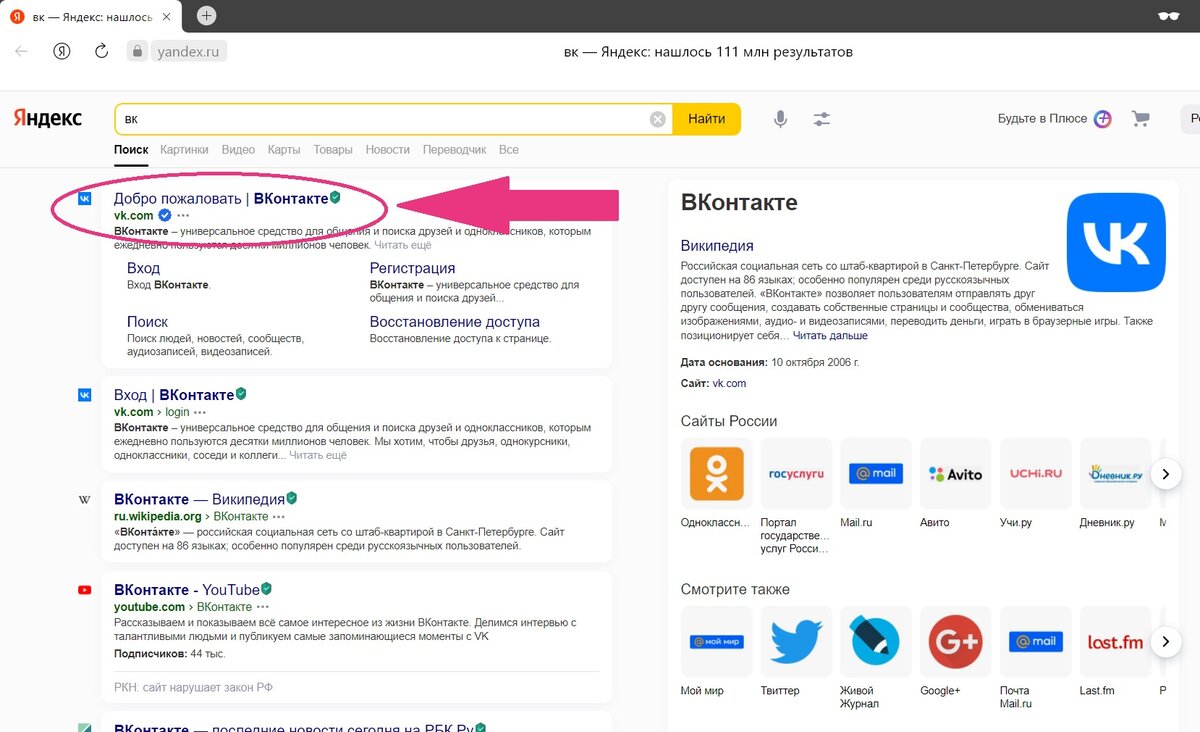Open three-dot menu next to vk.com first result
Image resolution: width=1200 pixels, height=732 pixels.
pyautogui.click(x=183, y=215)
